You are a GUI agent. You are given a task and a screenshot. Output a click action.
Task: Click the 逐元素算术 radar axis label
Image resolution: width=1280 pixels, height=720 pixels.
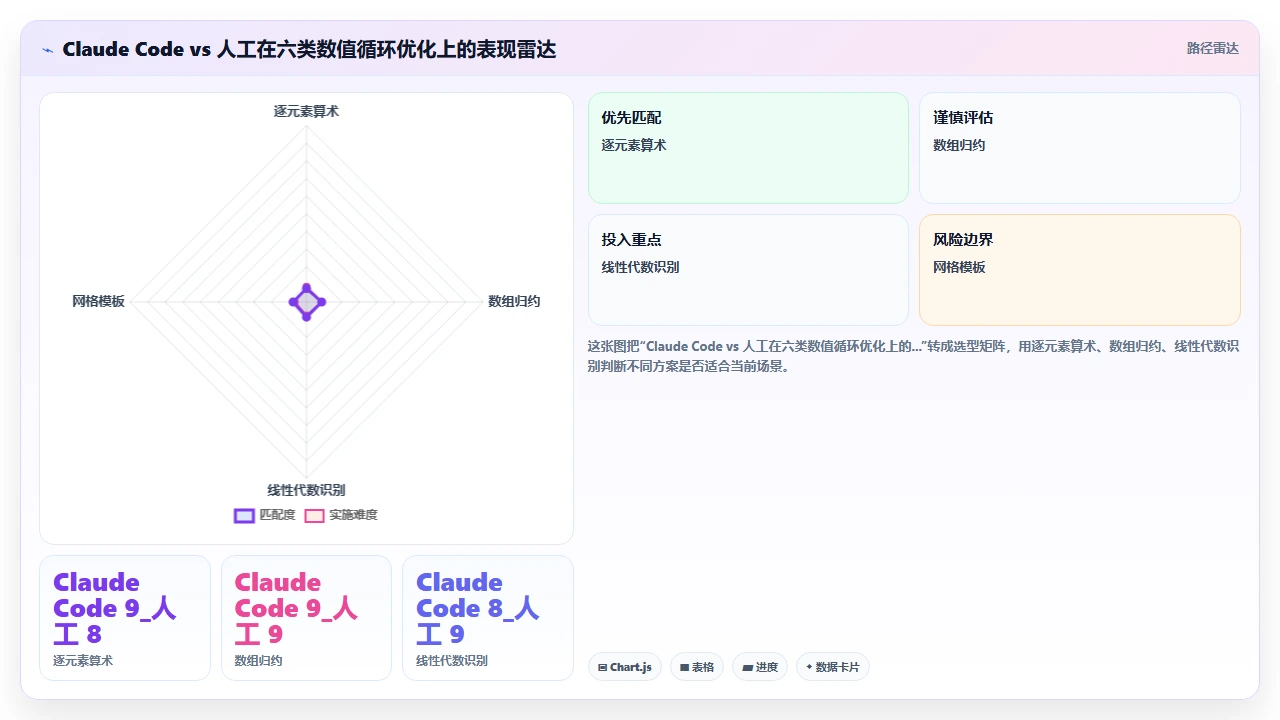coord(306,111)
